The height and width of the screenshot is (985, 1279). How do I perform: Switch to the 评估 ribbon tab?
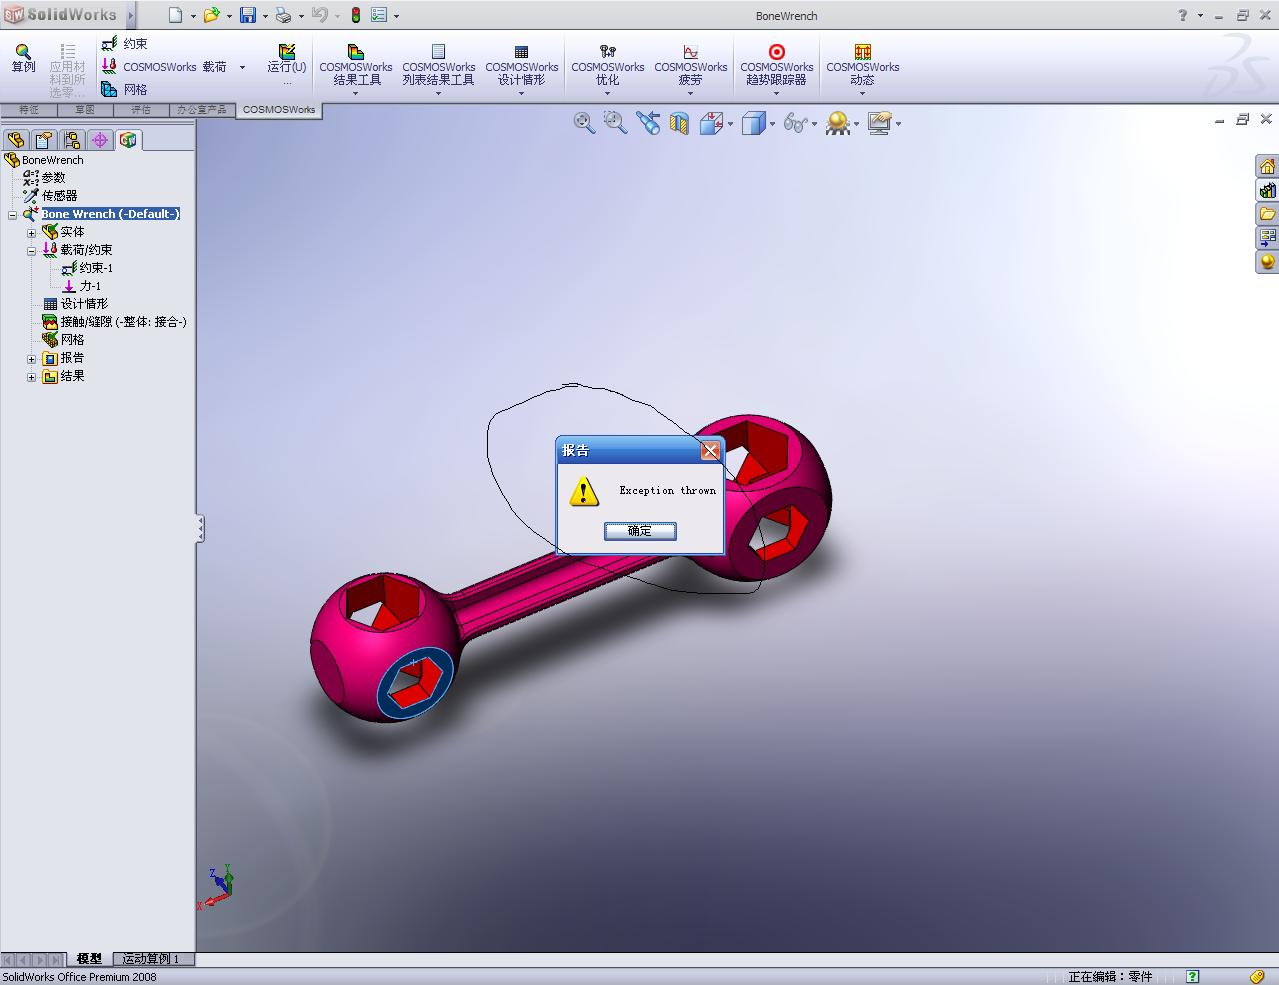pyautogui.click(x=141, y=110)
